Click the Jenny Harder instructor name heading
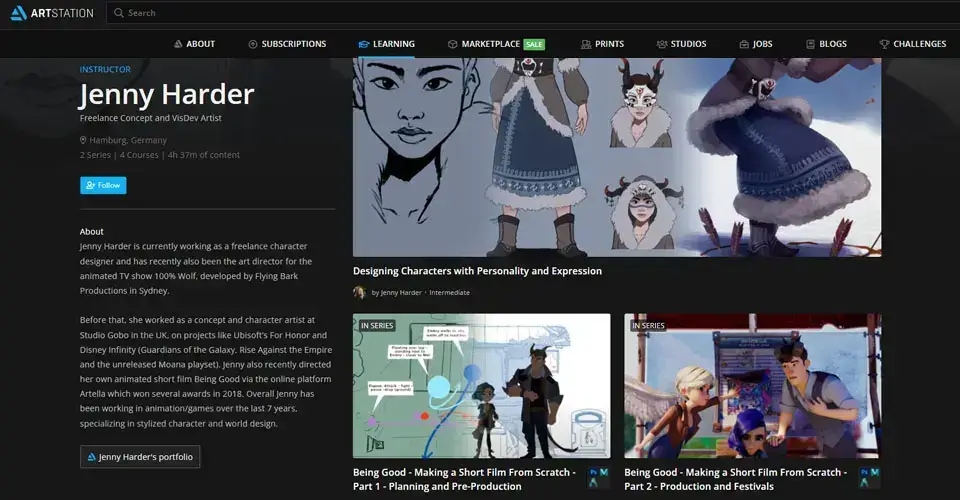This screenshot has height=500, width=960. pyautogui.click(x=167, y=94)
